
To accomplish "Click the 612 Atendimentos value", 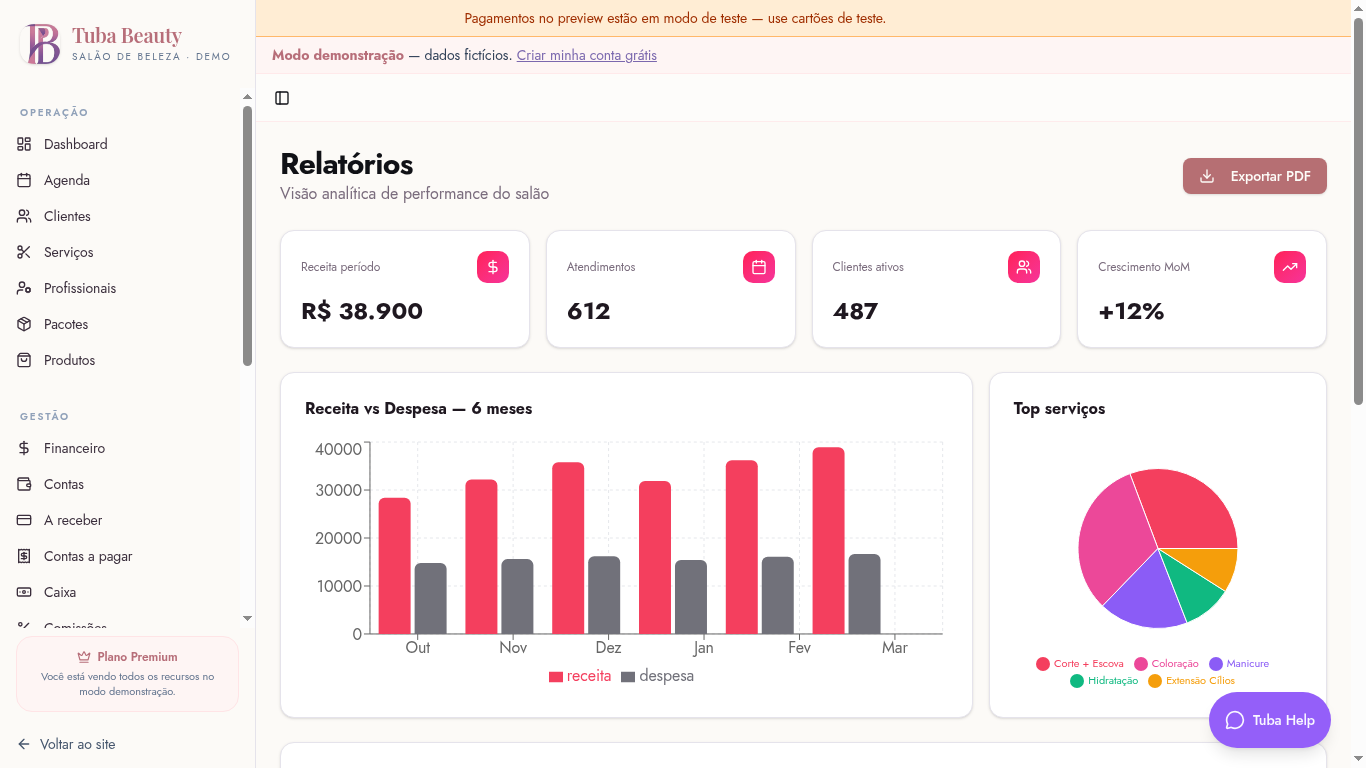I will pos(589,311).
